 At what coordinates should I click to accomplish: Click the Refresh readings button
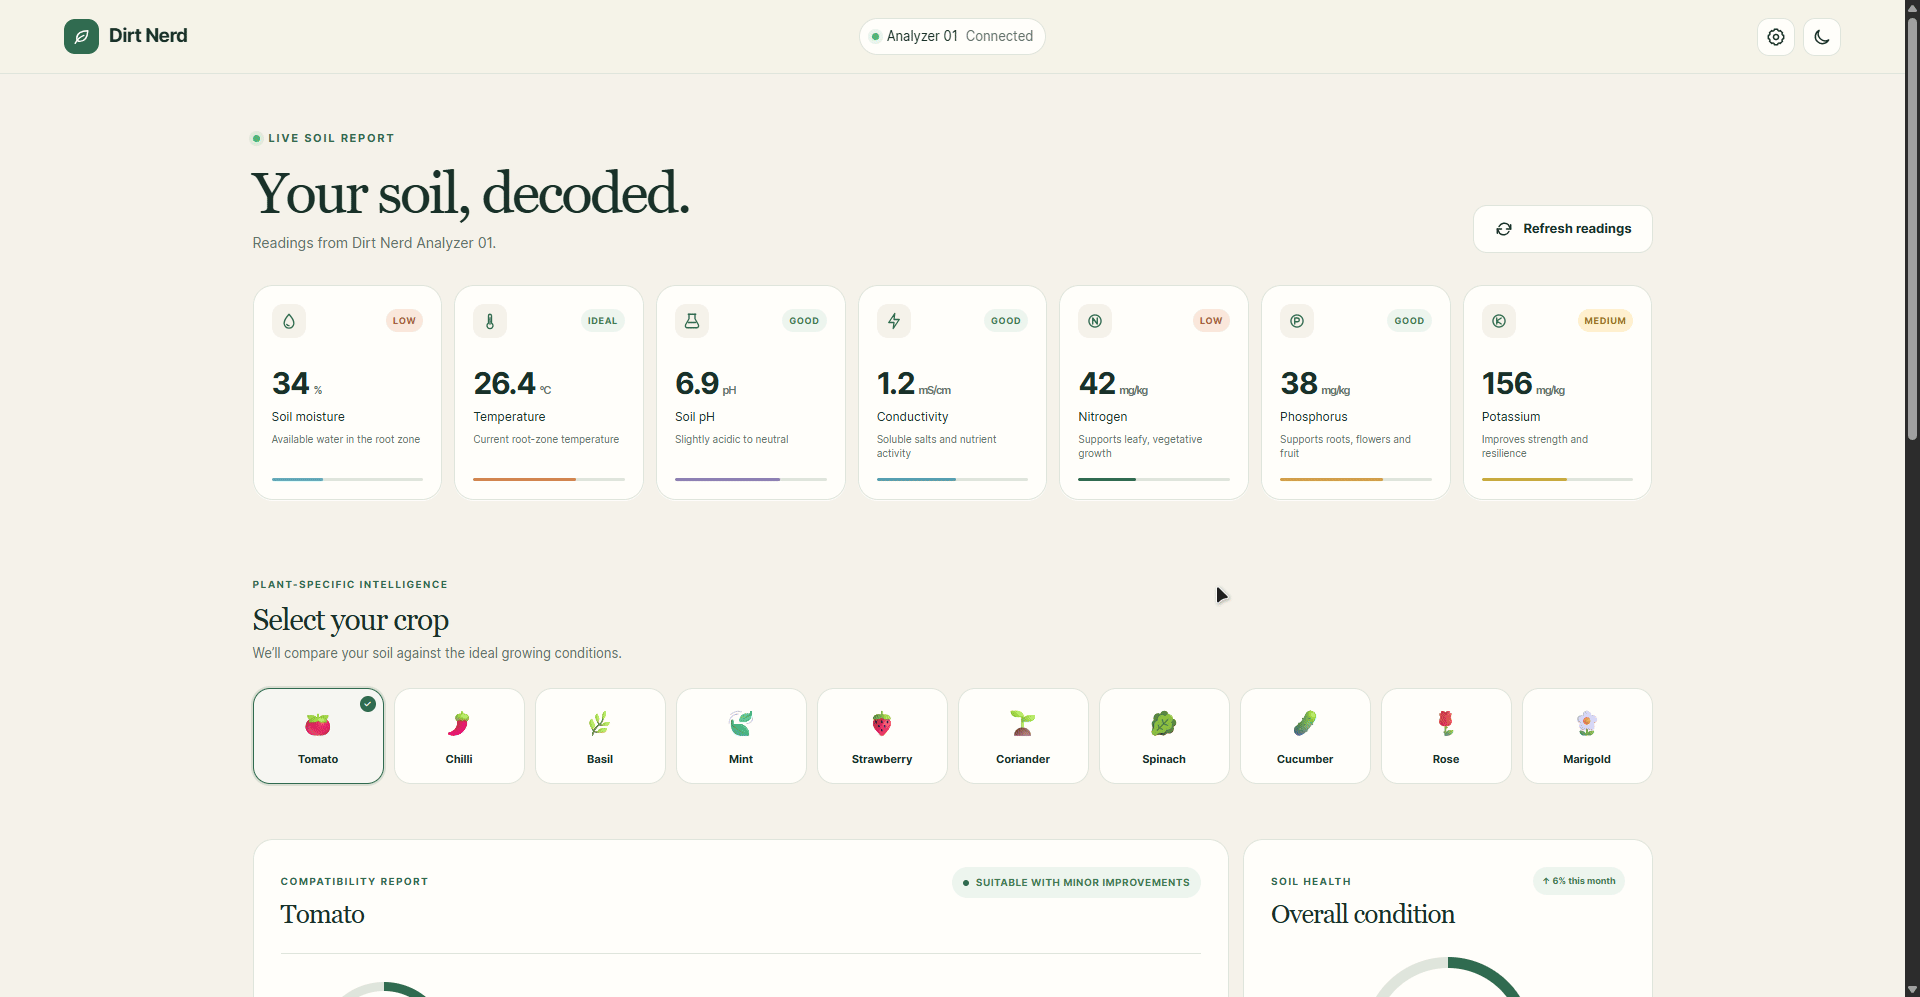[1562, 229]
